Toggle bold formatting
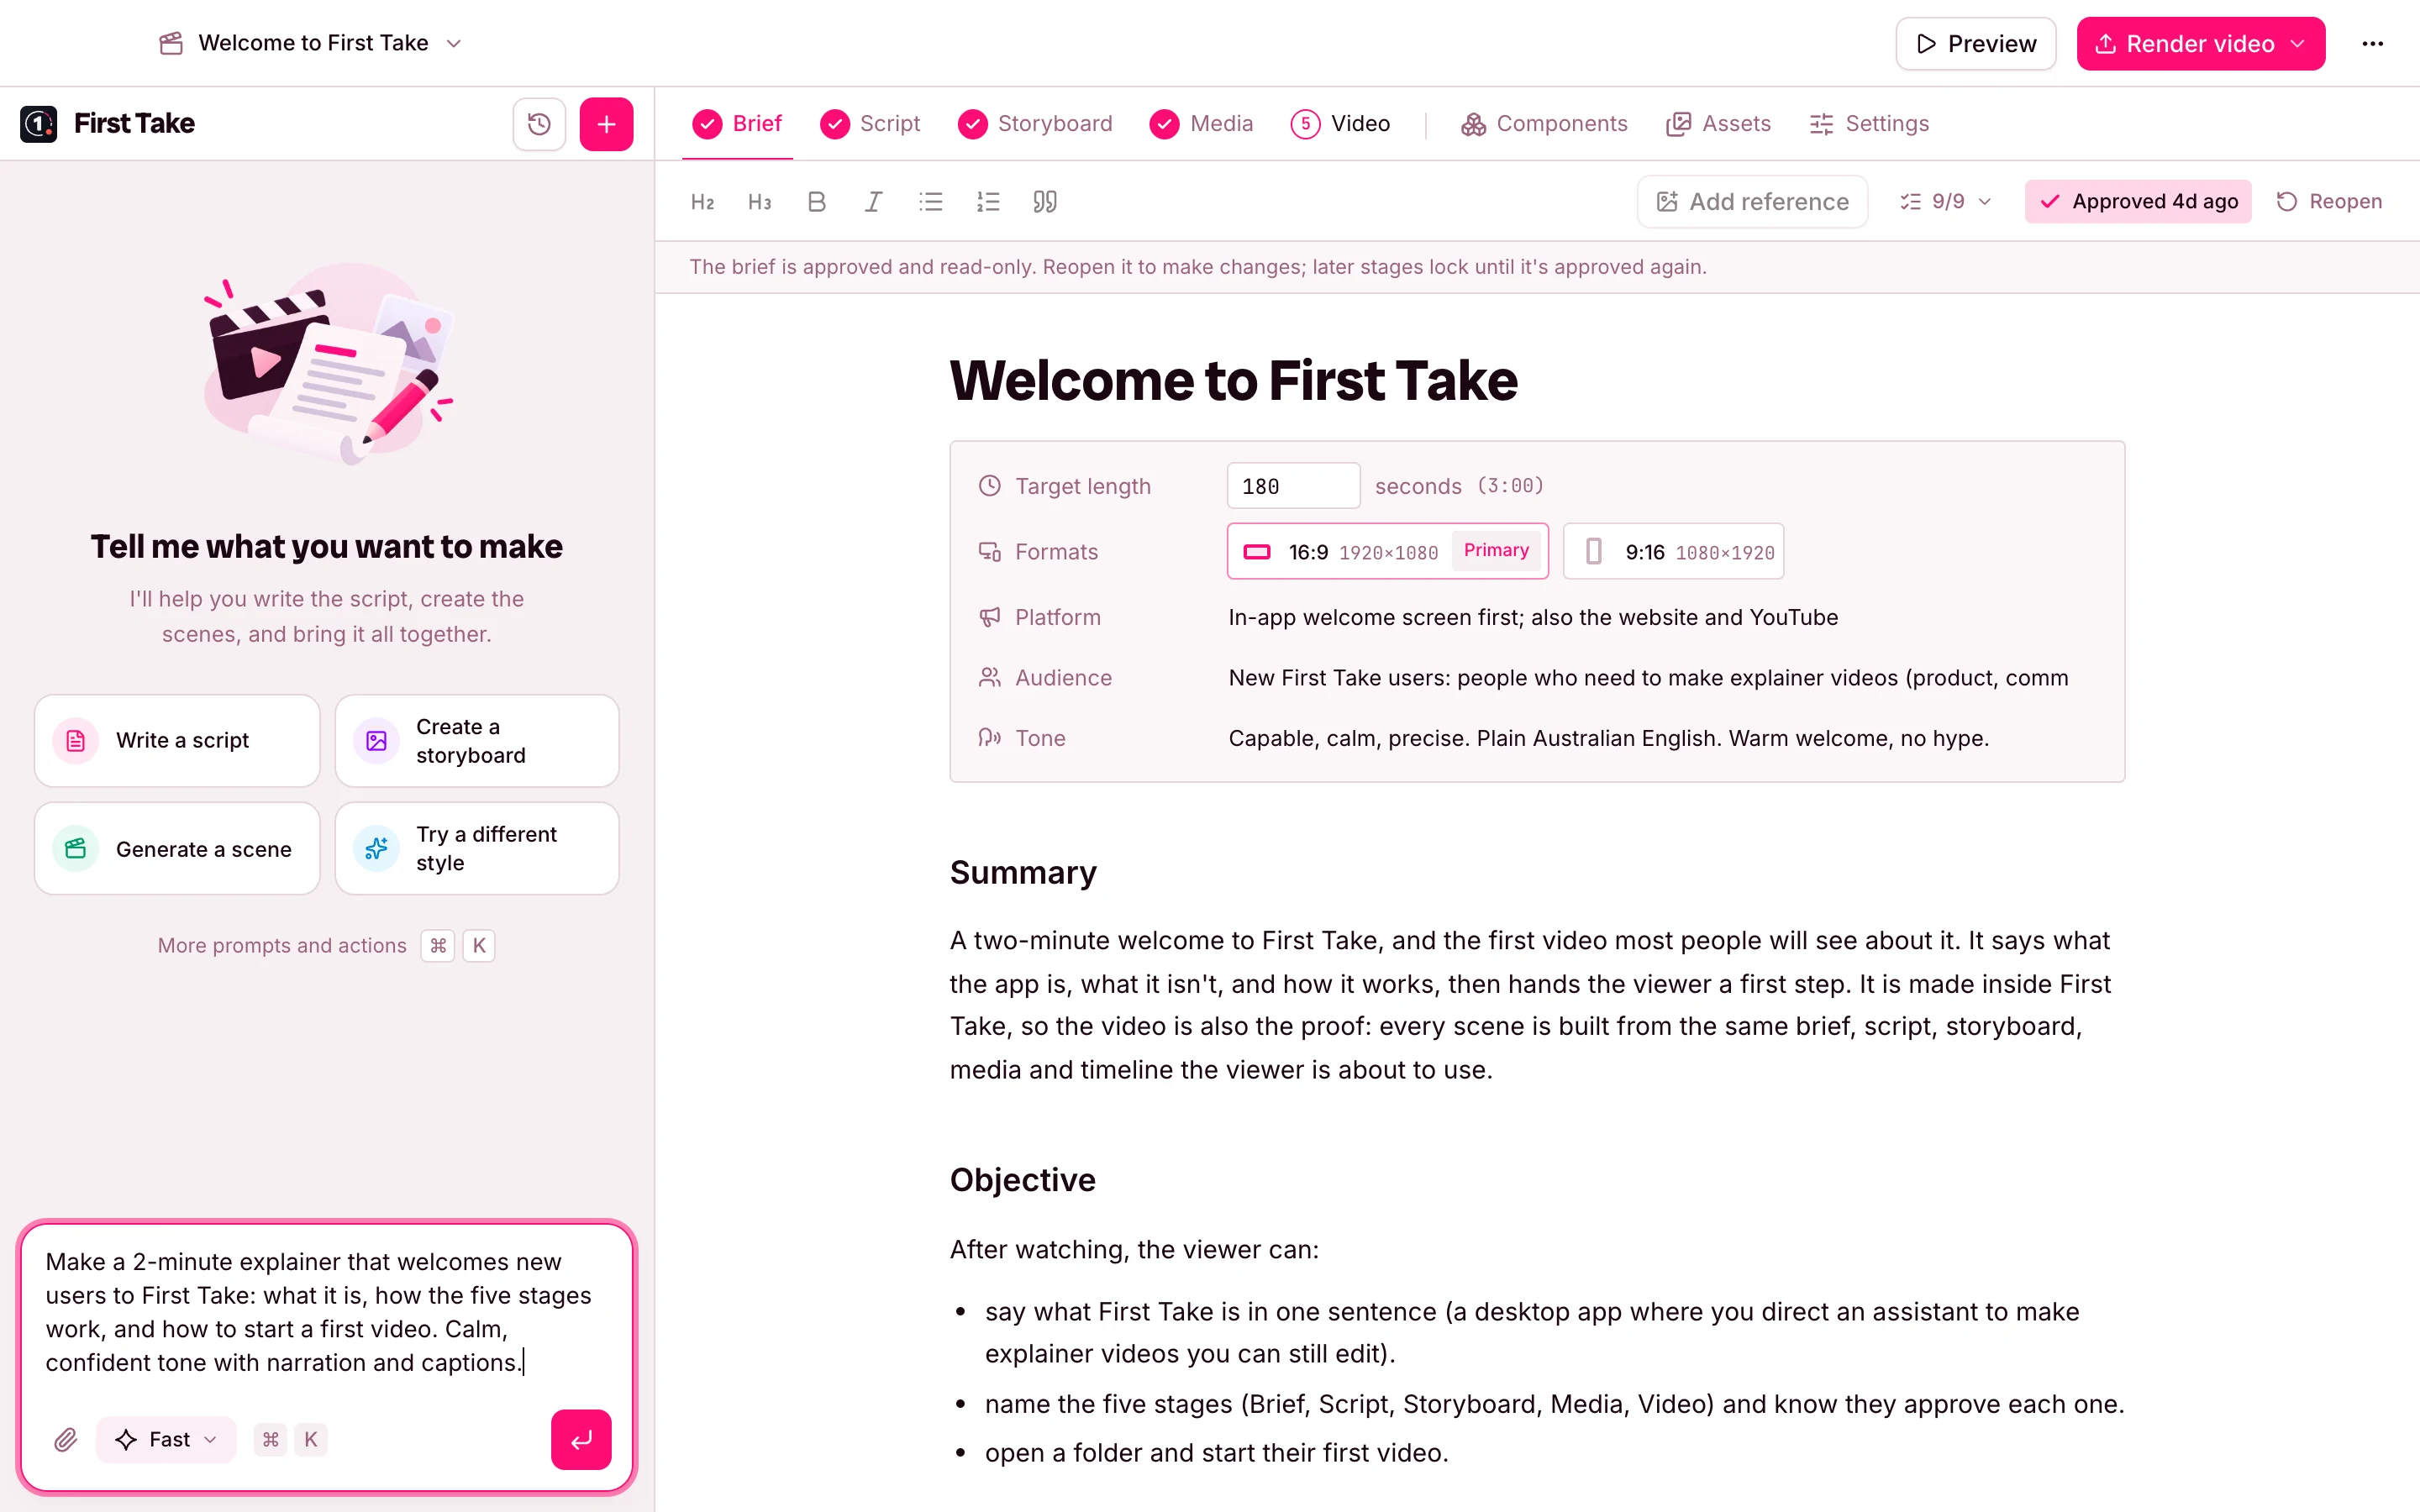The image size is (2420, 1512). click(x=816, y=202)
